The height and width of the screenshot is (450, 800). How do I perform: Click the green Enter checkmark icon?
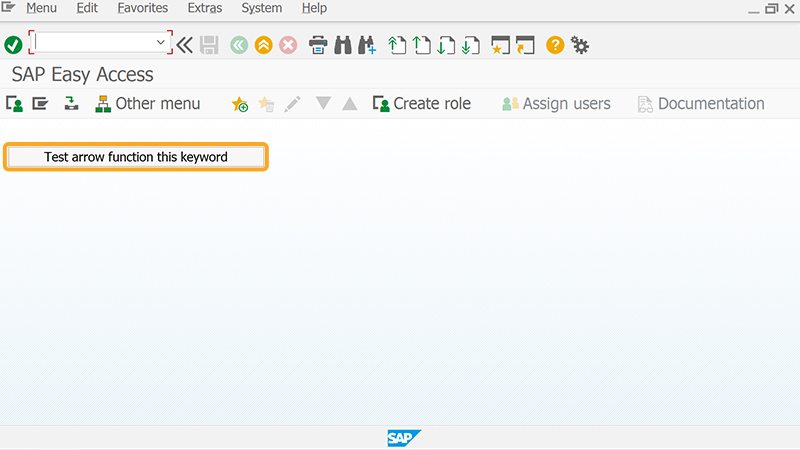click(x=13, y=45)
